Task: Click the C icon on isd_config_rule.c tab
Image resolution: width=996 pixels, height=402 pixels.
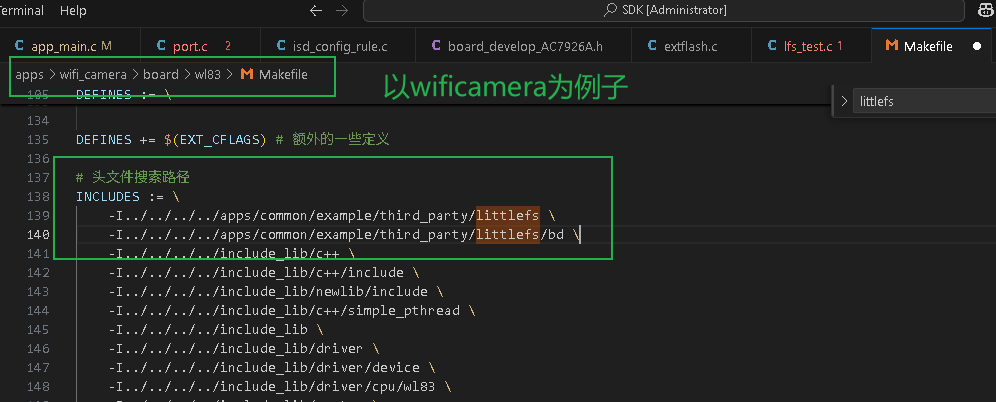Action: click(x=281, y=46)
